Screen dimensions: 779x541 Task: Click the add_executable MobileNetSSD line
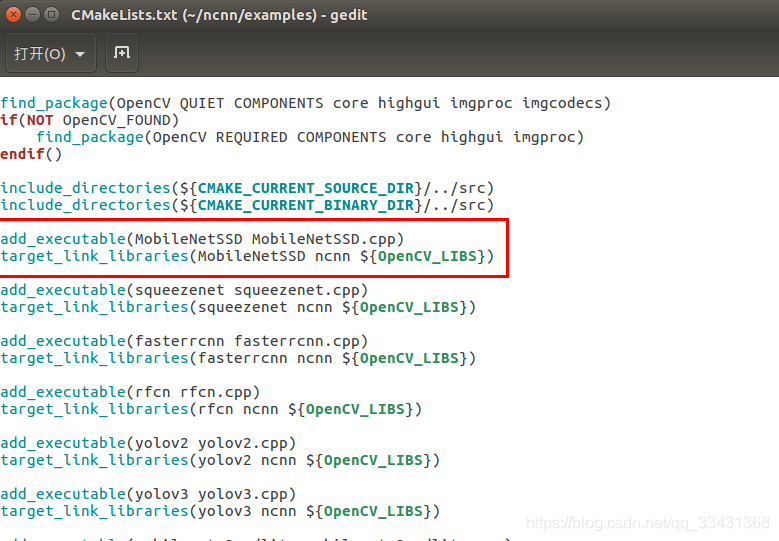tap(202, 239)
